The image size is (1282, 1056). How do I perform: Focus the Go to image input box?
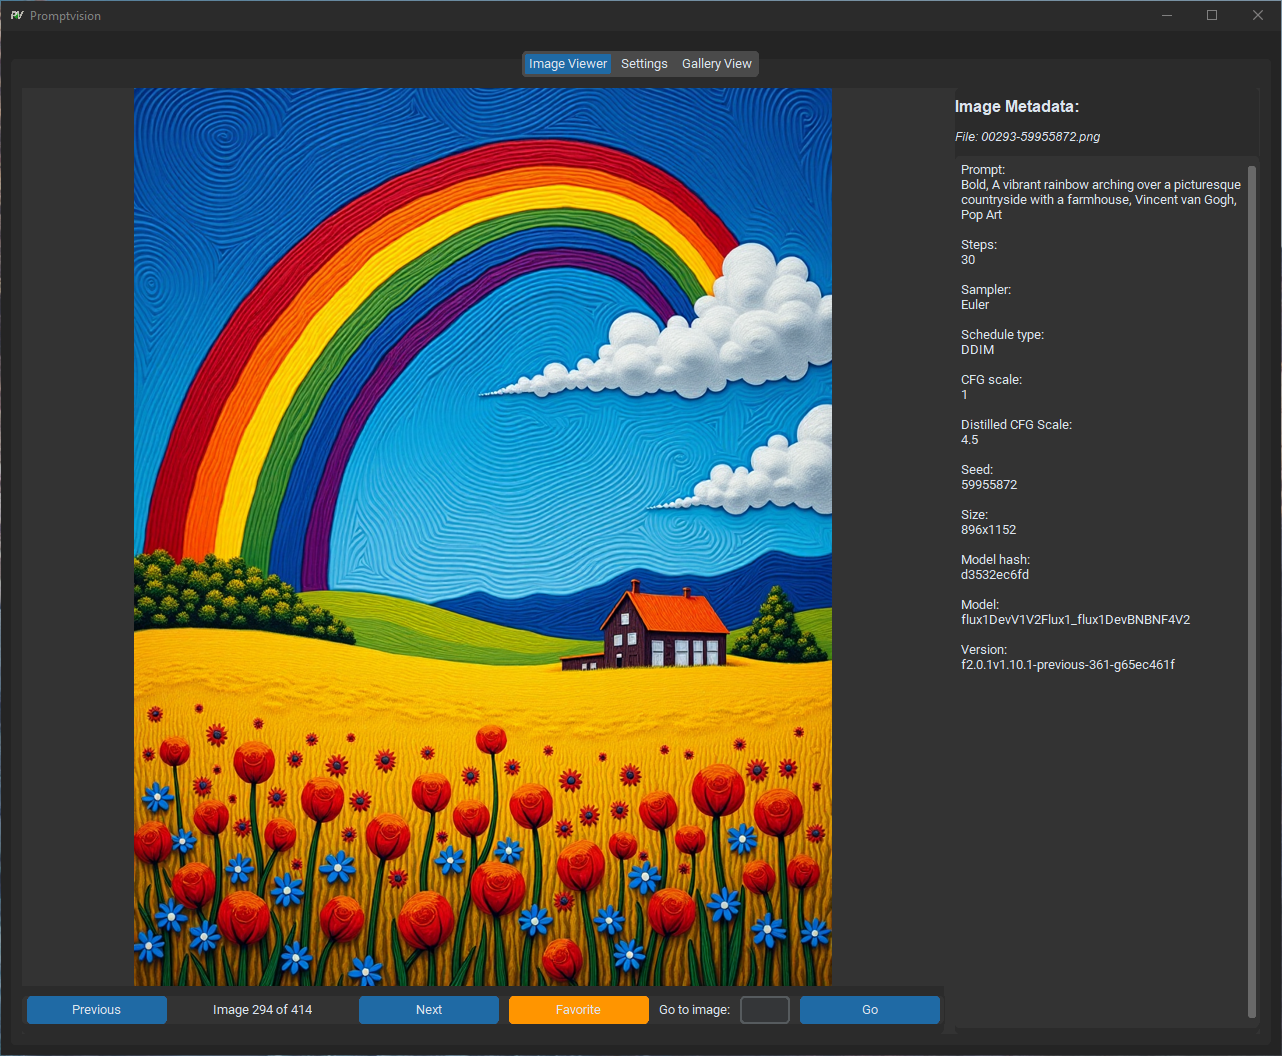click(x=764, y=1010)
